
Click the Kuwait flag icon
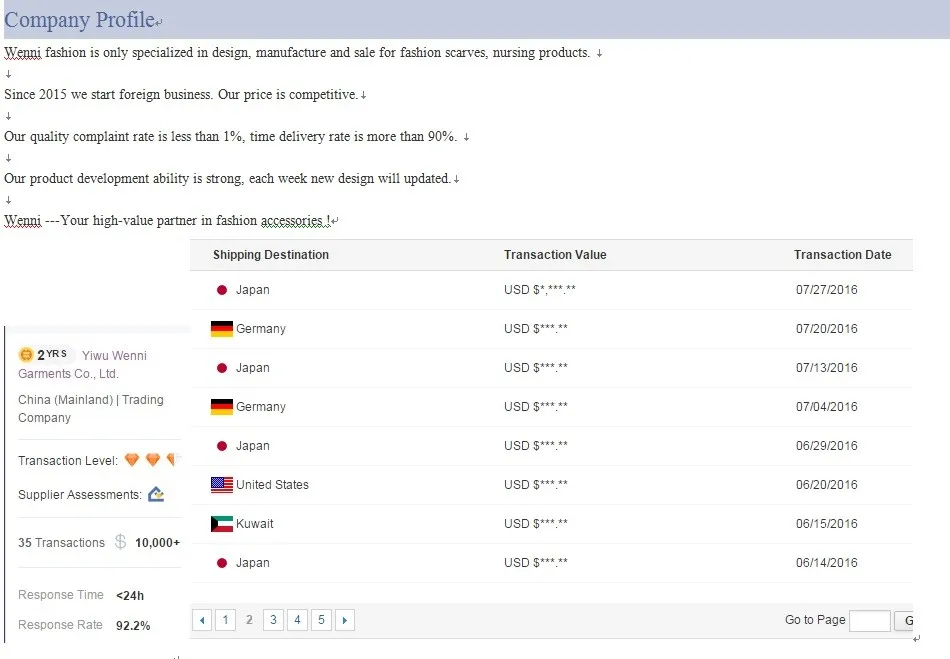coord(222,524)
